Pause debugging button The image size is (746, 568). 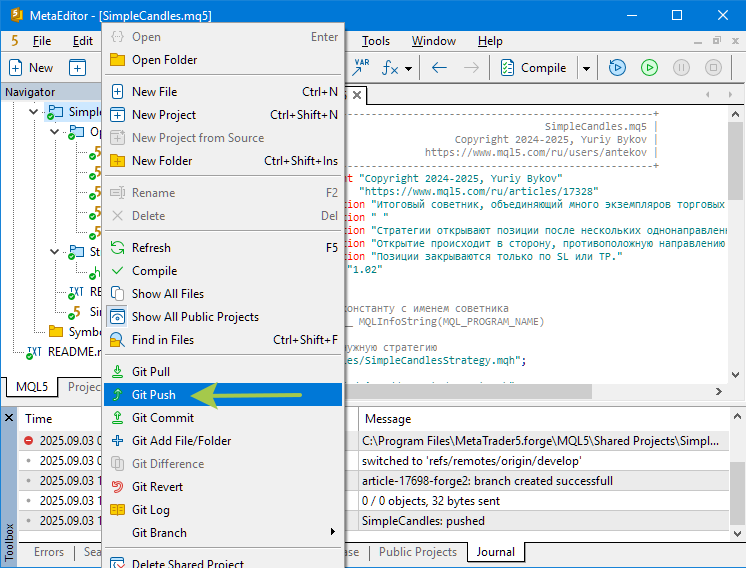click(681, 68)
